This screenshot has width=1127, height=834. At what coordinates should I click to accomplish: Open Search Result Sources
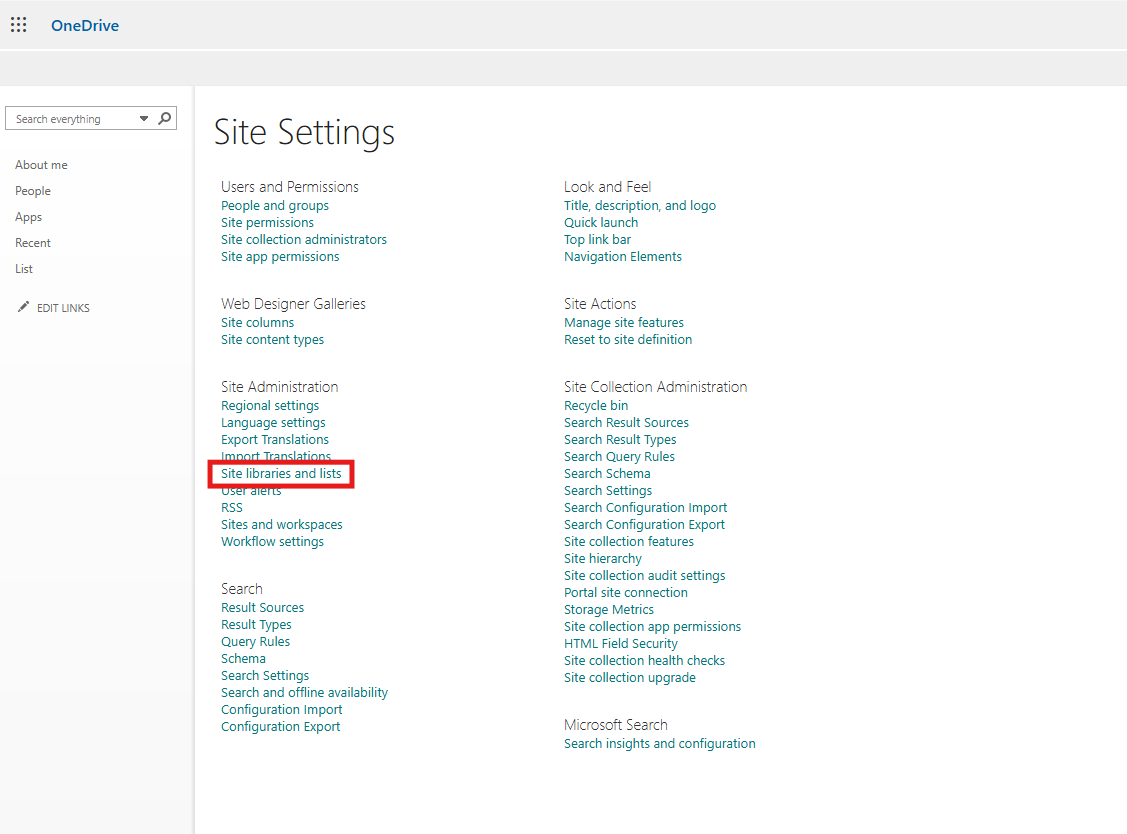point(626,423)
